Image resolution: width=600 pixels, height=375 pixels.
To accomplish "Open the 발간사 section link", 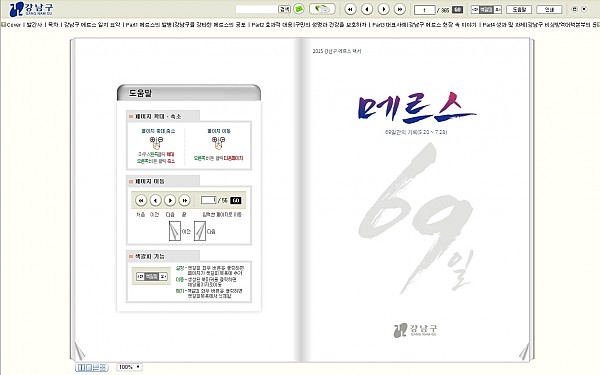I will [34, 25].
